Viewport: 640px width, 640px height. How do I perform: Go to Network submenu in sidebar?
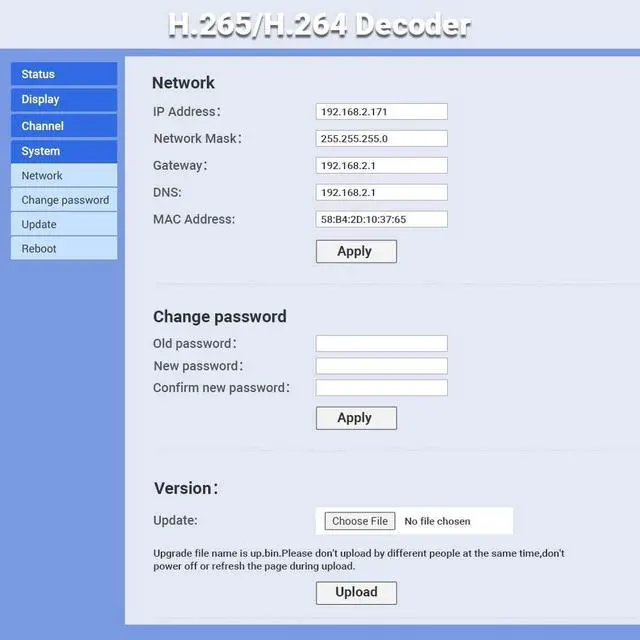[x=63, y=176]
